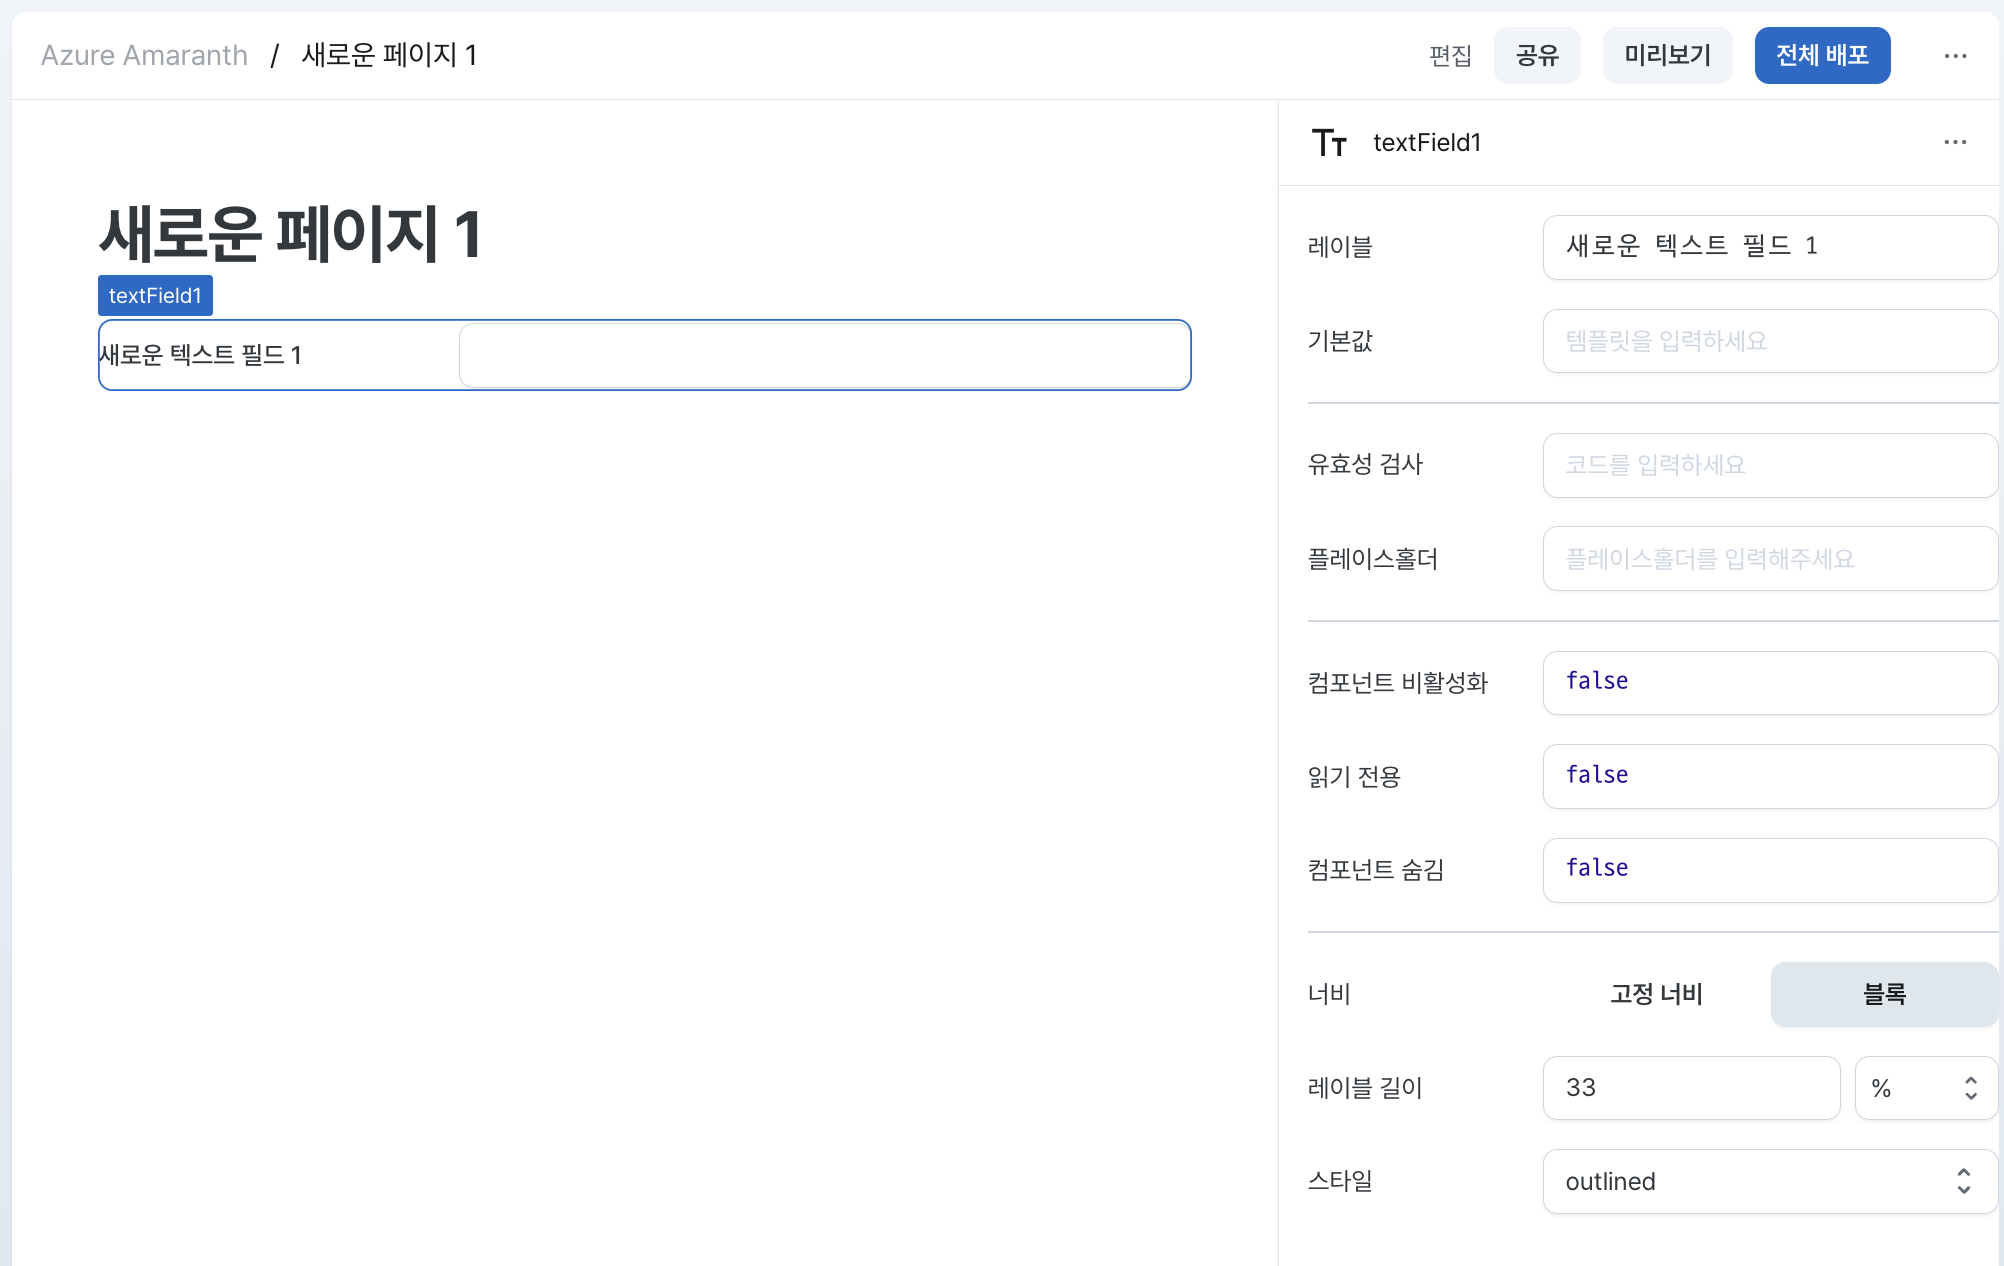This screenshot has height=1266, width=2004.
Task: Click the 편집 edit mode icon
Action: tap(1450, 55)
